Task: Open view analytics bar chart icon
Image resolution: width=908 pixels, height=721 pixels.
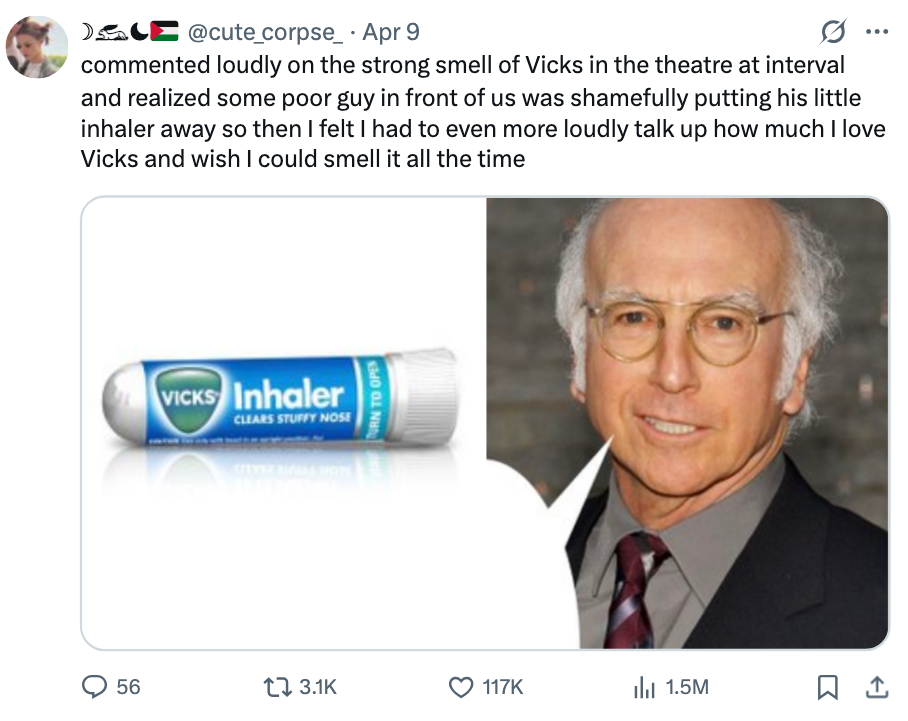Action: click(x=647, y=686)
